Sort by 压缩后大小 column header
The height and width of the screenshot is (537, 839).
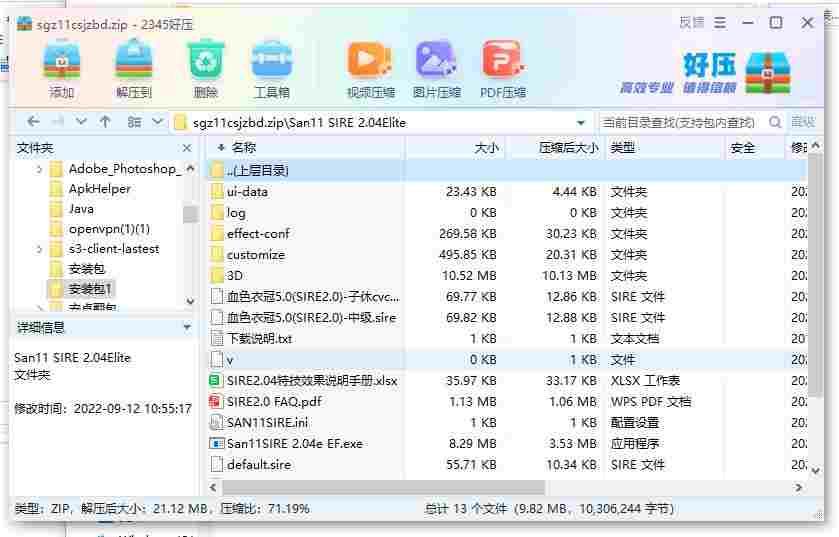(x=568, y=148)
